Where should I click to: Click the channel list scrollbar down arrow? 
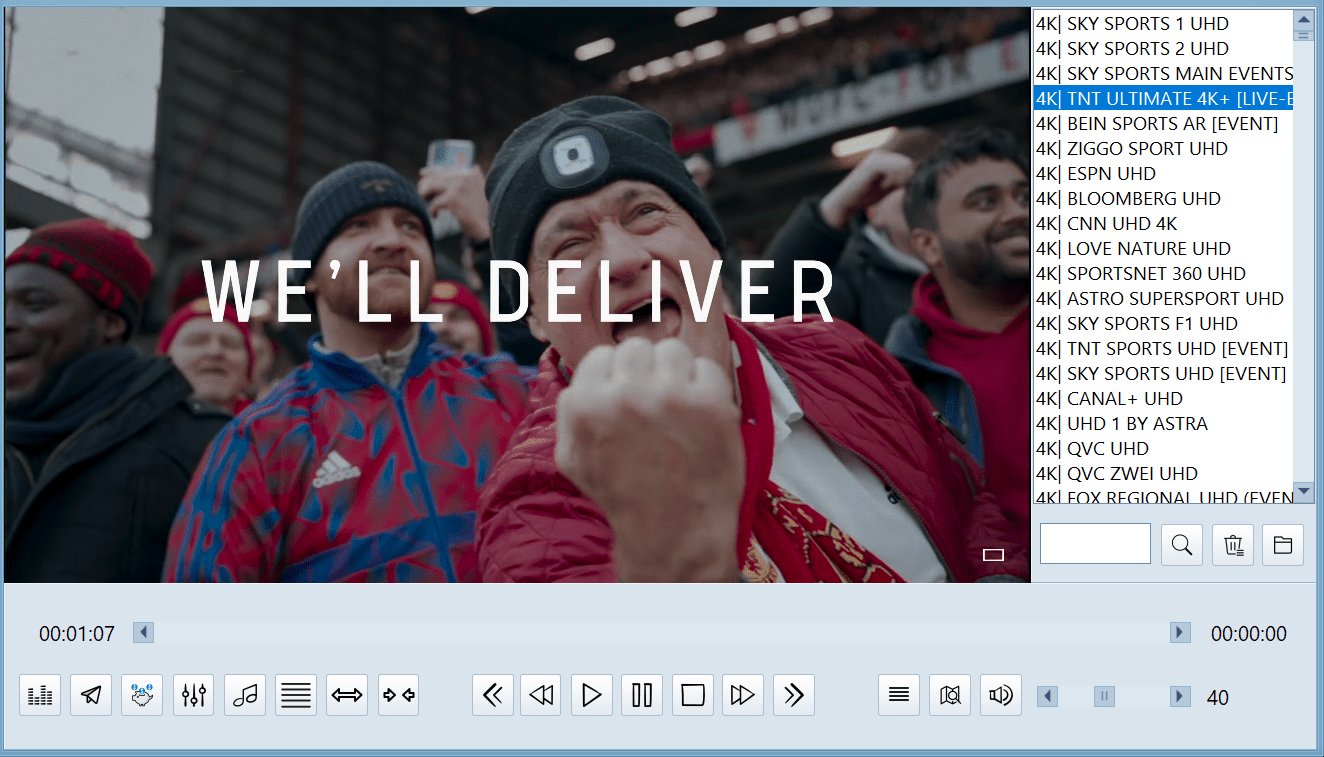coord(1303,491)
